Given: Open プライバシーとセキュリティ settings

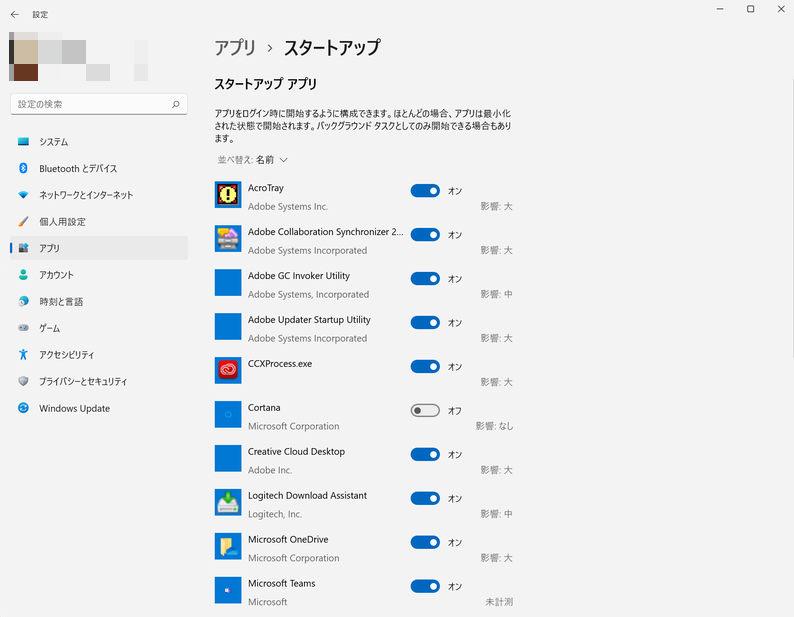Looking at the screenshot, I should pos(99,381).
